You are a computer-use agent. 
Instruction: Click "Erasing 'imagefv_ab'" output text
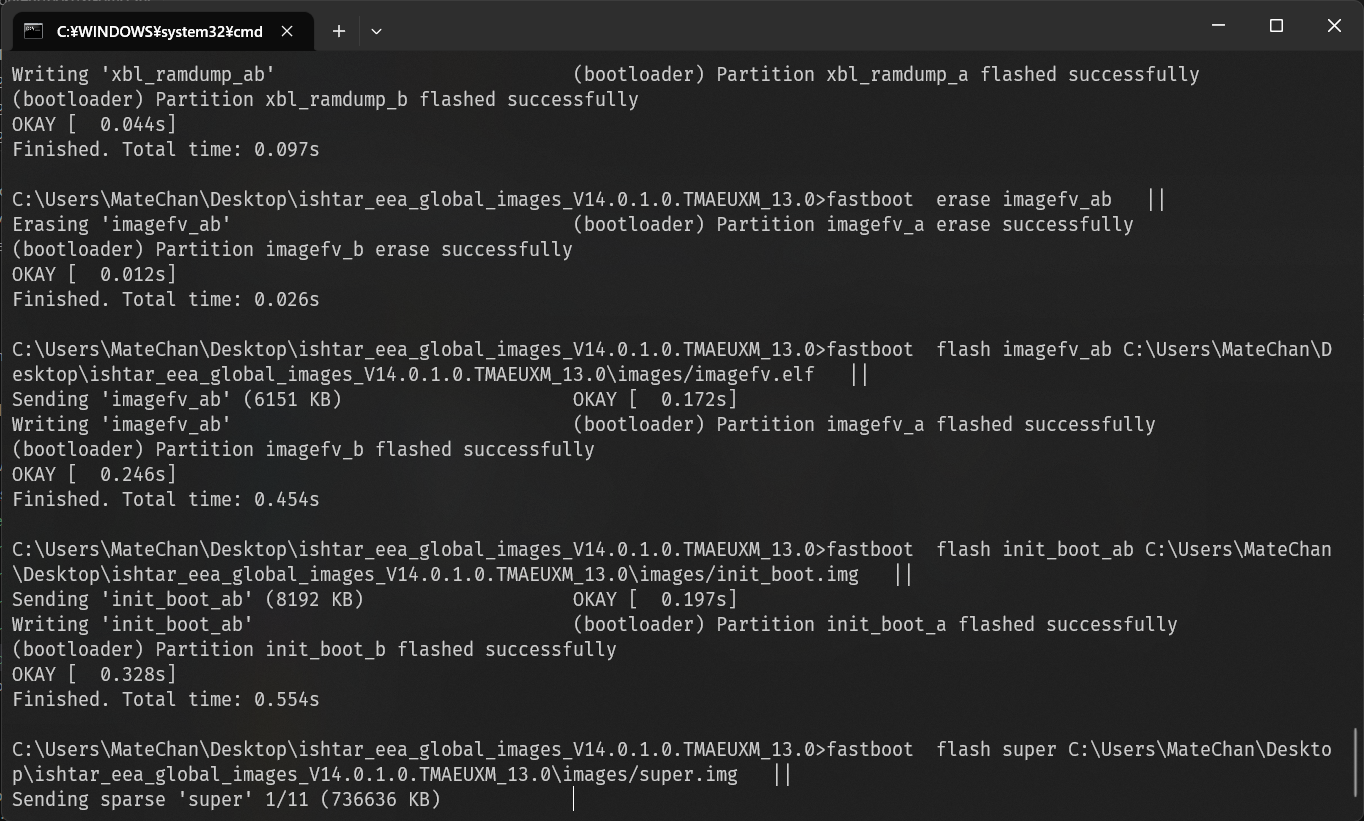pyautogui.click(x=122, y=224)
